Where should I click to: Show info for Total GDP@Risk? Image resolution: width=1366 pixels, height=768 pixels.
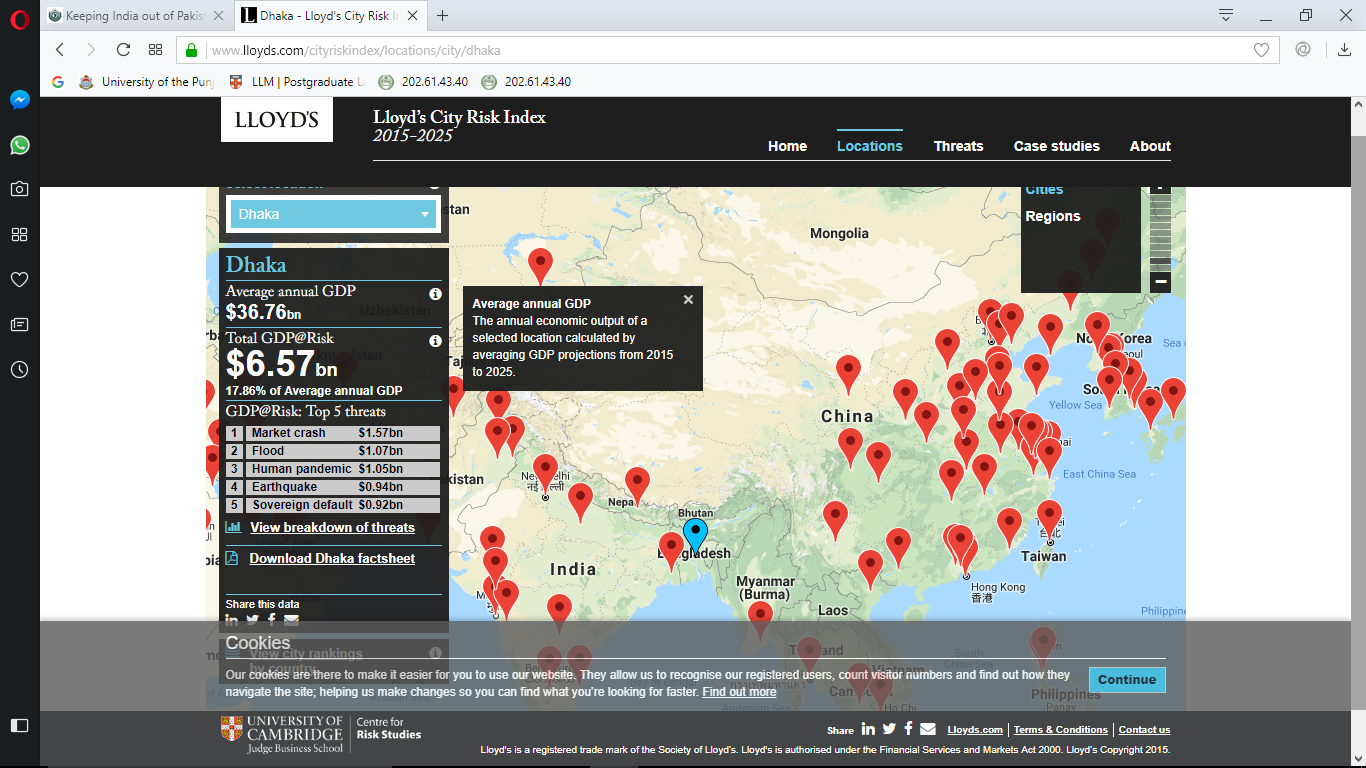pyautogui.click(x=435, y=341)
